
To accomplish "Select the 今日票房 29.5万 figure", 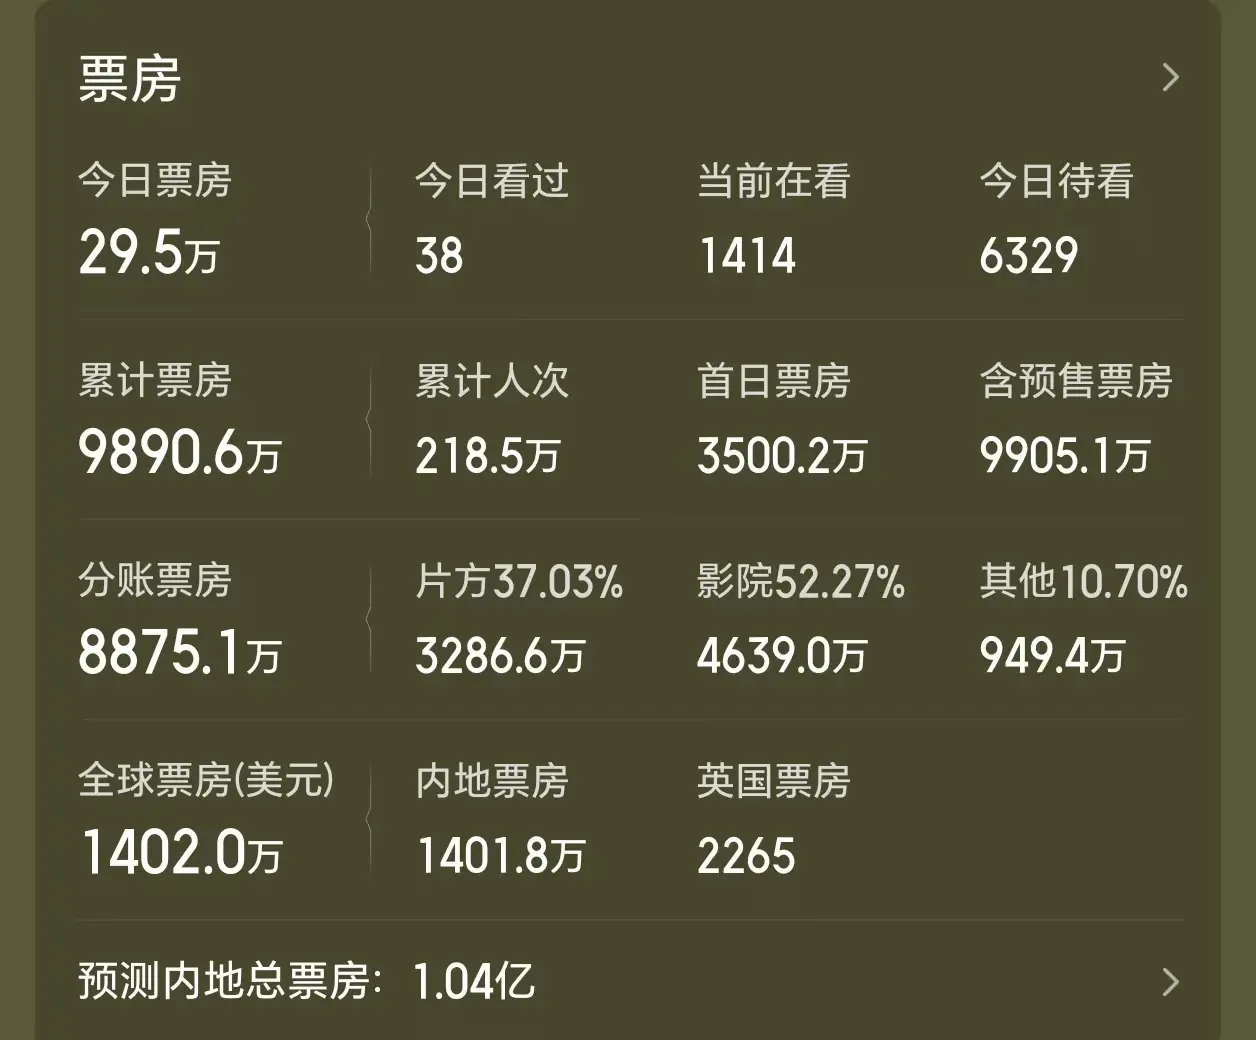I will (149, 253).
